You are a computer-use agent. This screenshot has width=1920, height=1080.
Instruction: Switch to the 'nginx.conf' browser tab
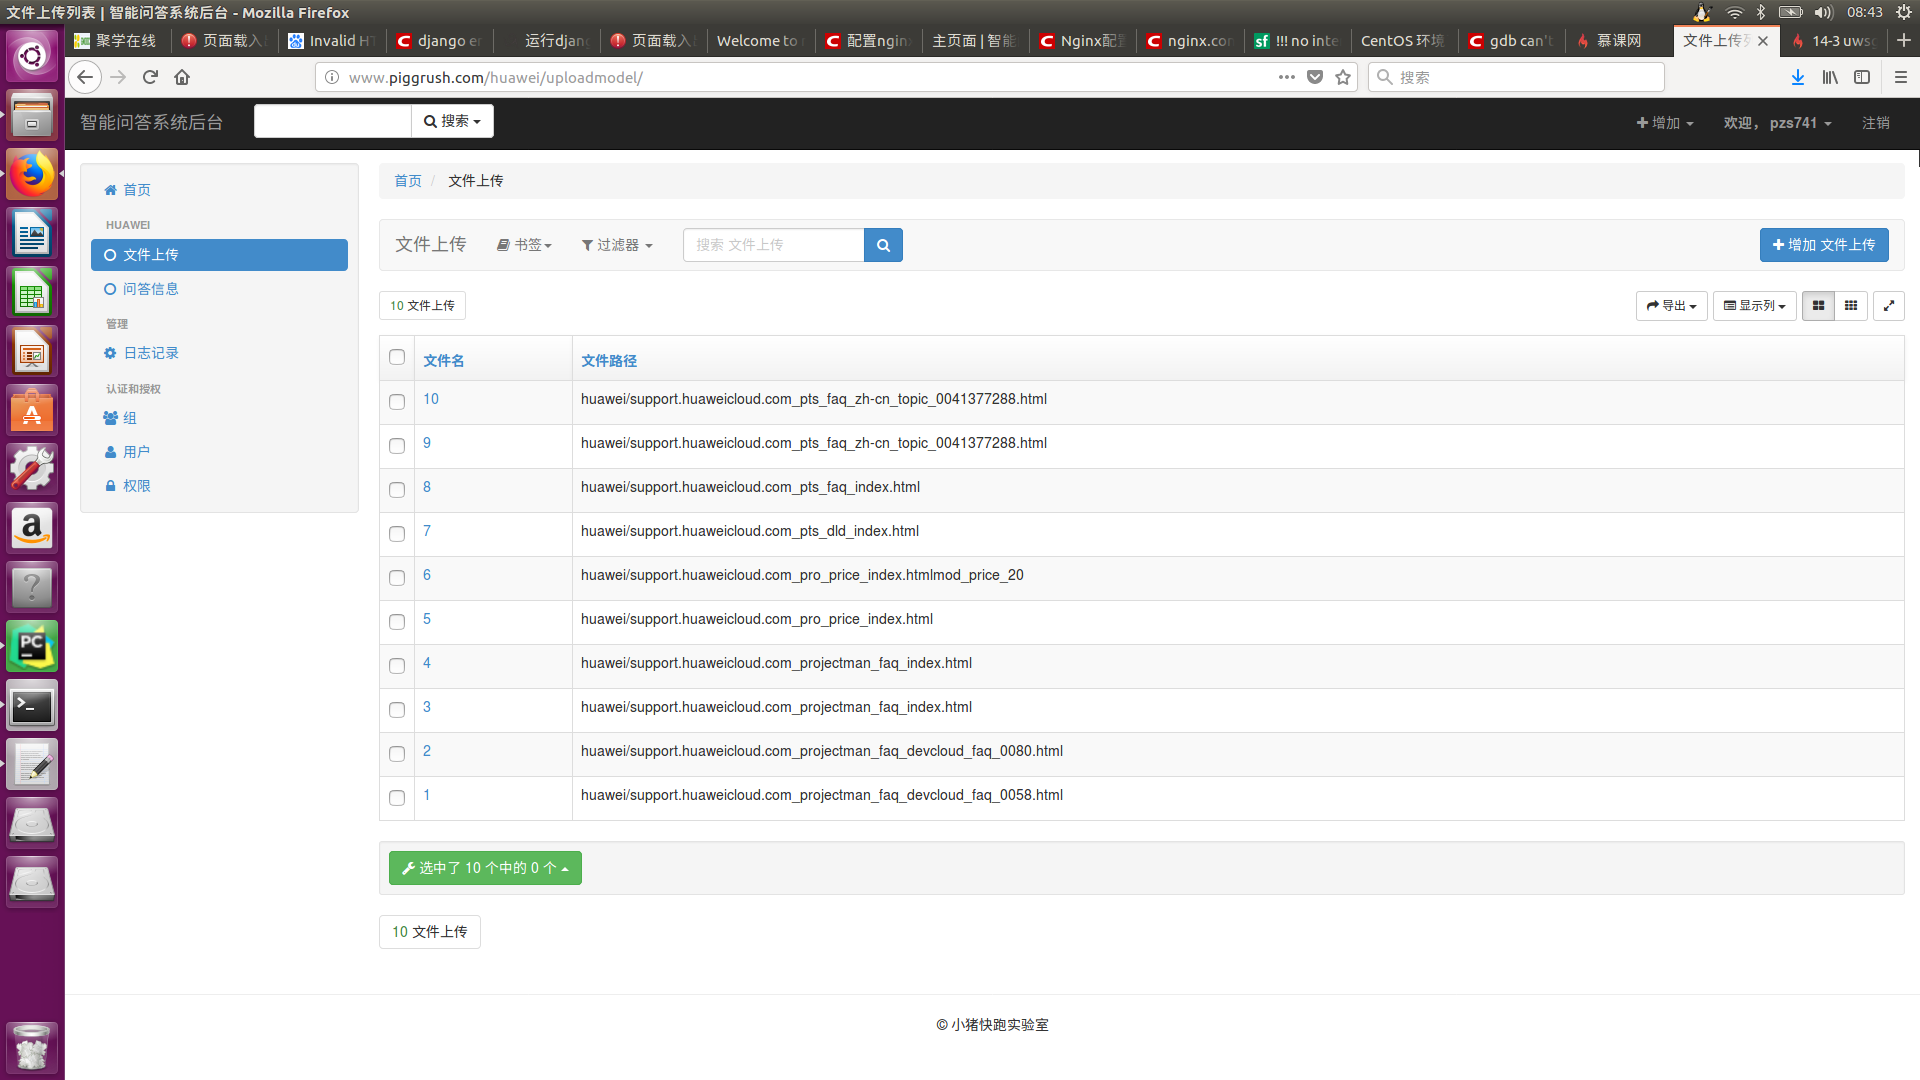(x=1189, y=41)
